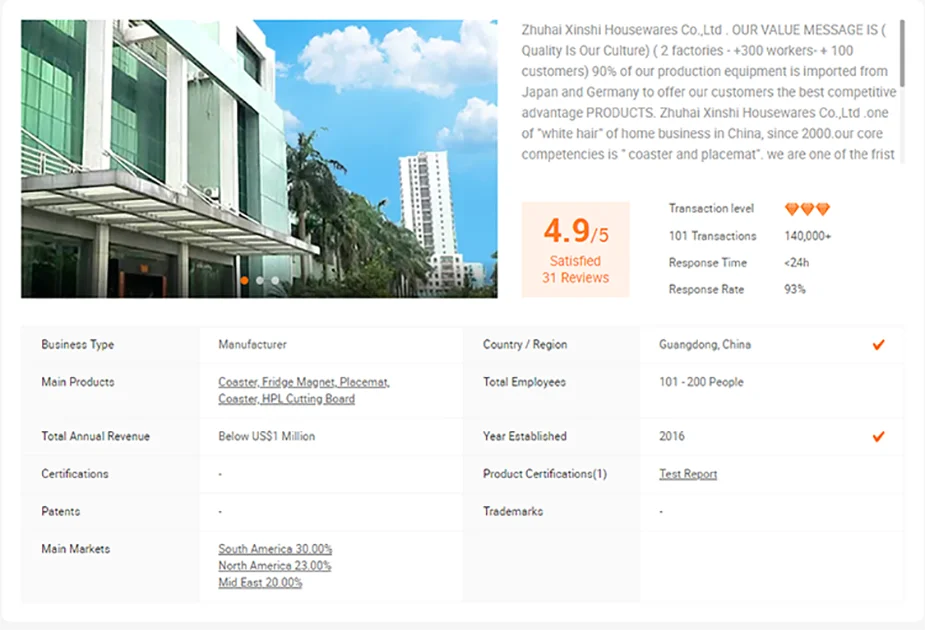The image size is (925, 630).
Task: Click the Year Established label
Action: point(525,437)
